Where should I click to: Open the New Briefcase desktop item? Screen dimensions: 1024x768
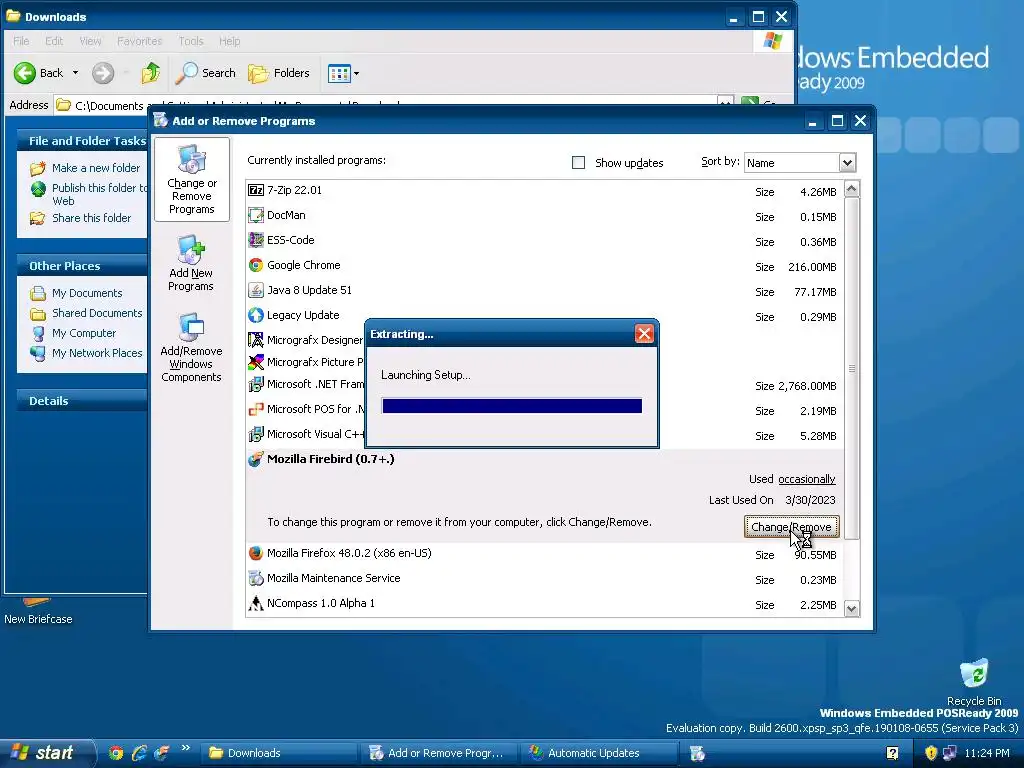coord(37,612)
